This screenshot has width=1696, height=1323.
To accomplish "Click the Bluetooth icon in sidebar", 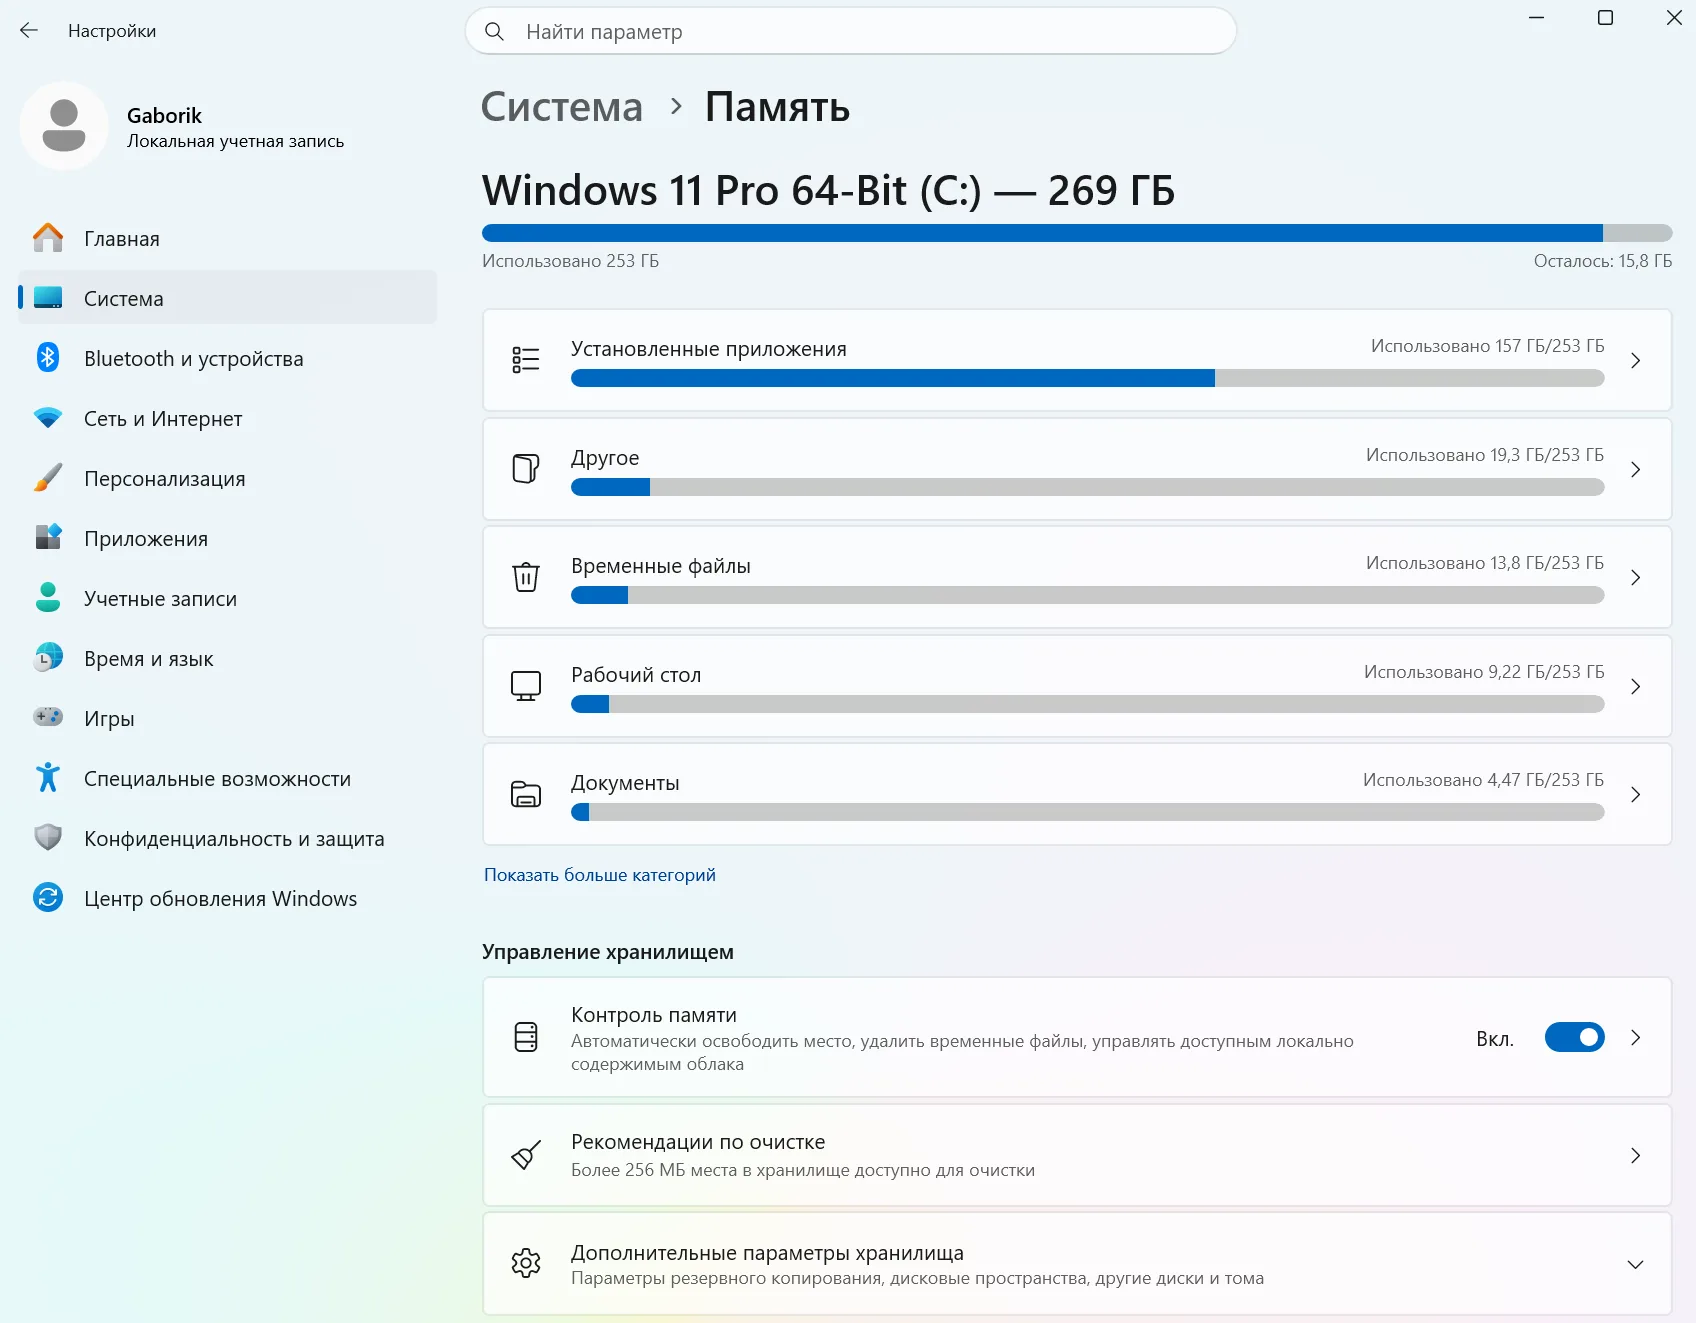I will pos(48,358).
